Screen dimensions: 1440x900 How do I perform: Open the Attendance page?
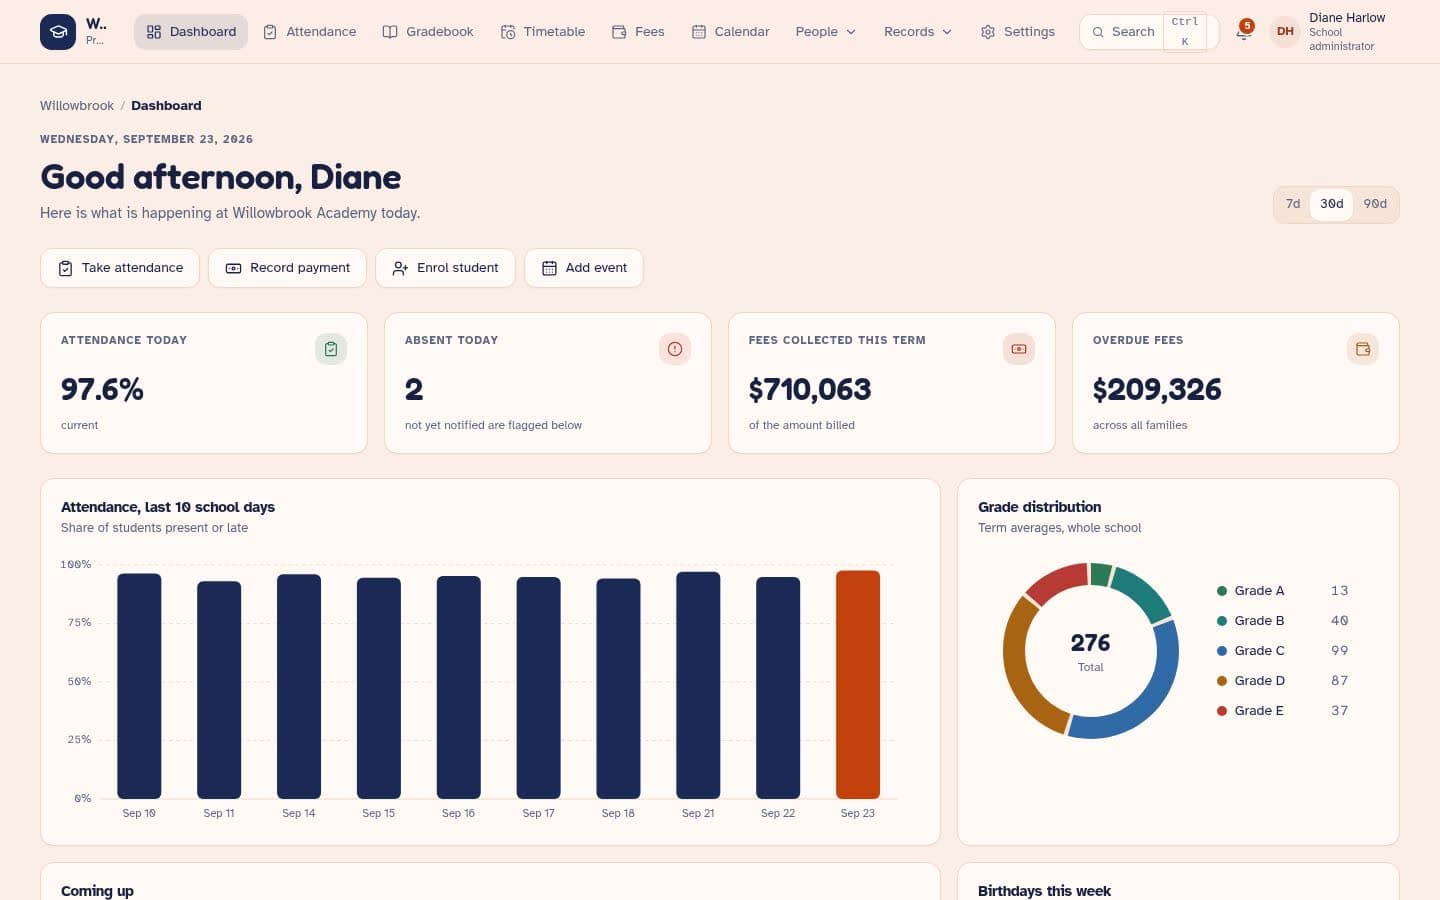[x=309, y=32]
